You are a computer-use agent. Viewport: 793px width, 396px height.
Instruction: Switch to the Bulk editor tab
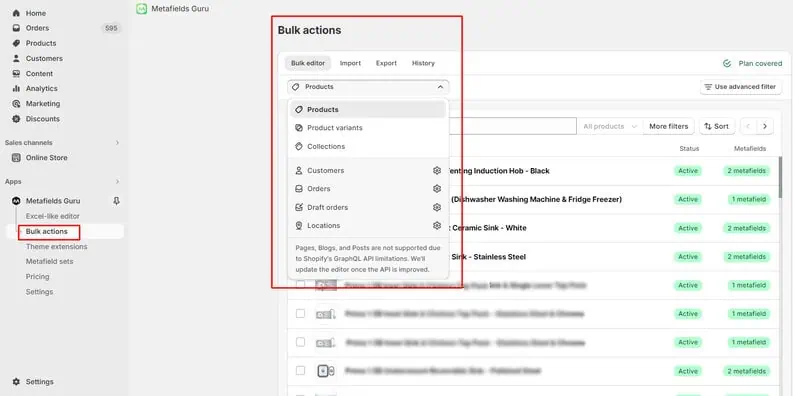coord(308,63)
